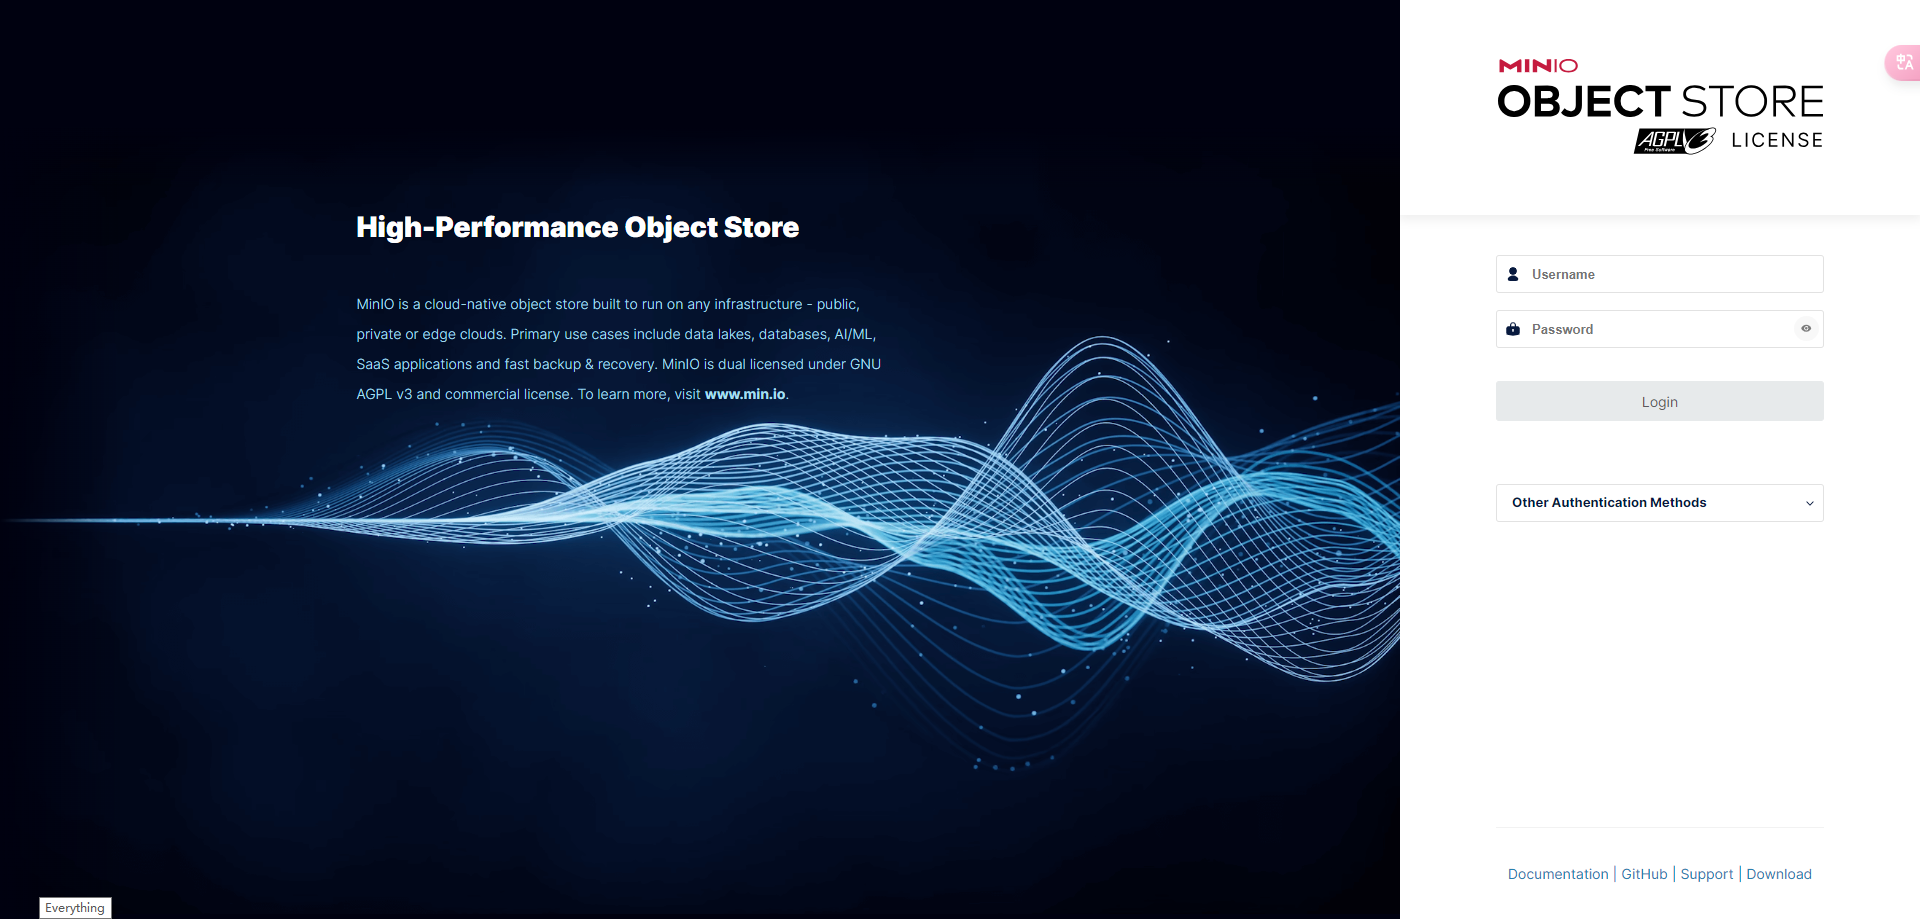Click the user icon beside Username
Viewport: 1920px width, 919px height.
pyautogui.click(x=1513, y=274)
